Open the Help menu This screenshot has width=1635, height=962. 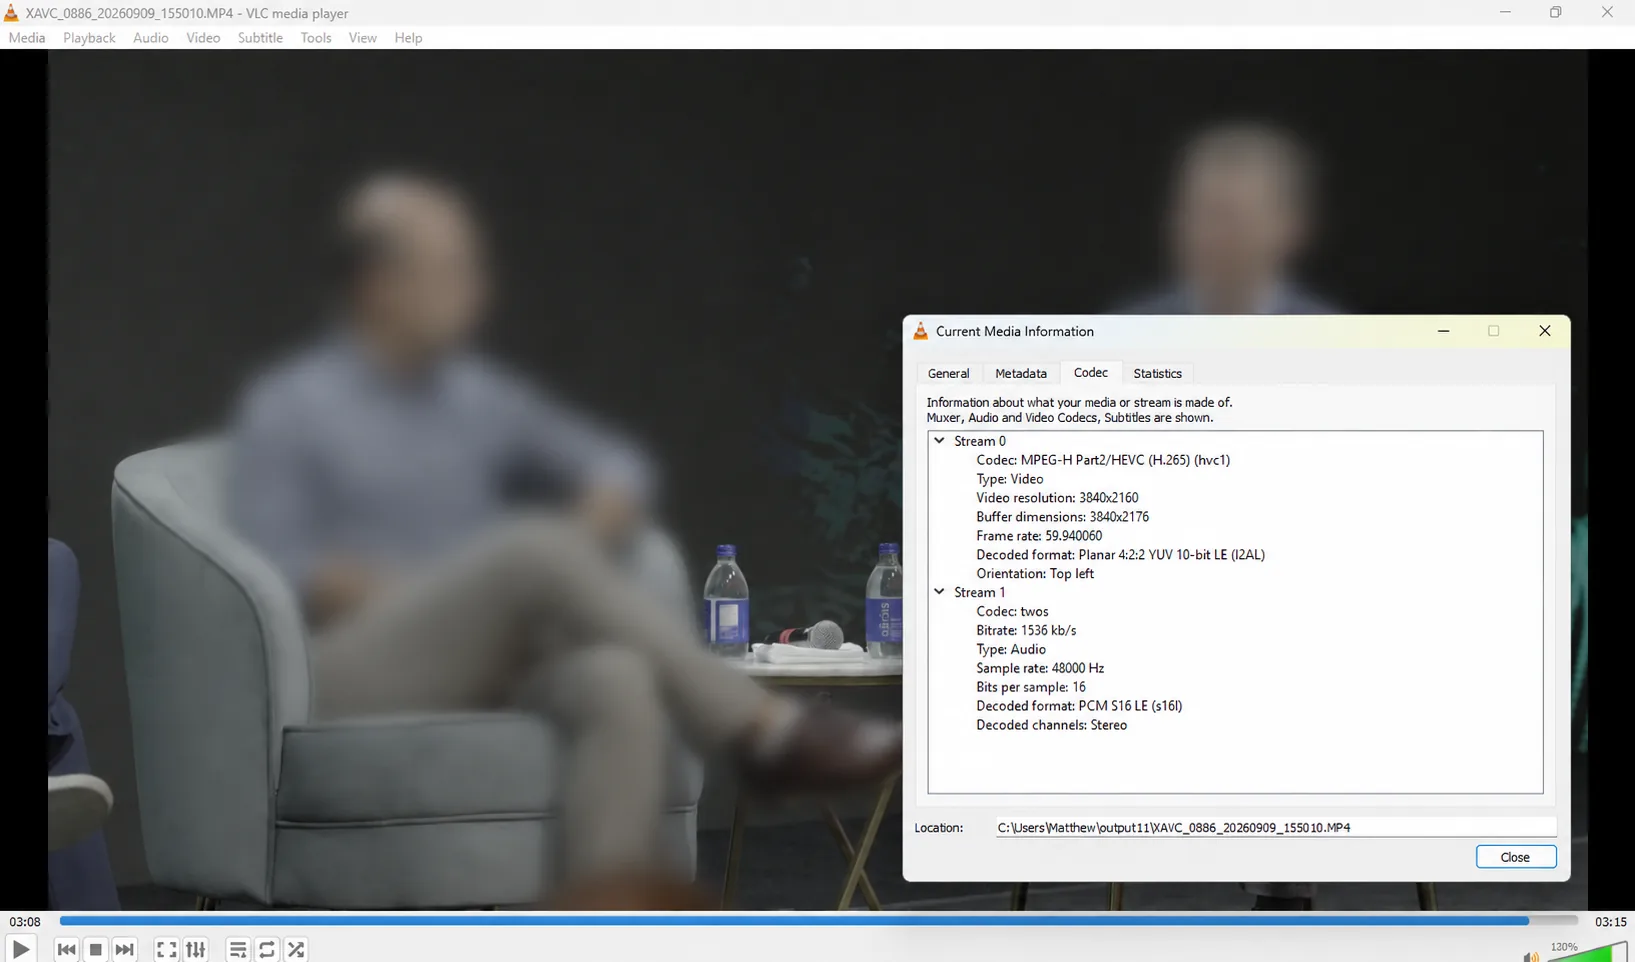(408, 38)
